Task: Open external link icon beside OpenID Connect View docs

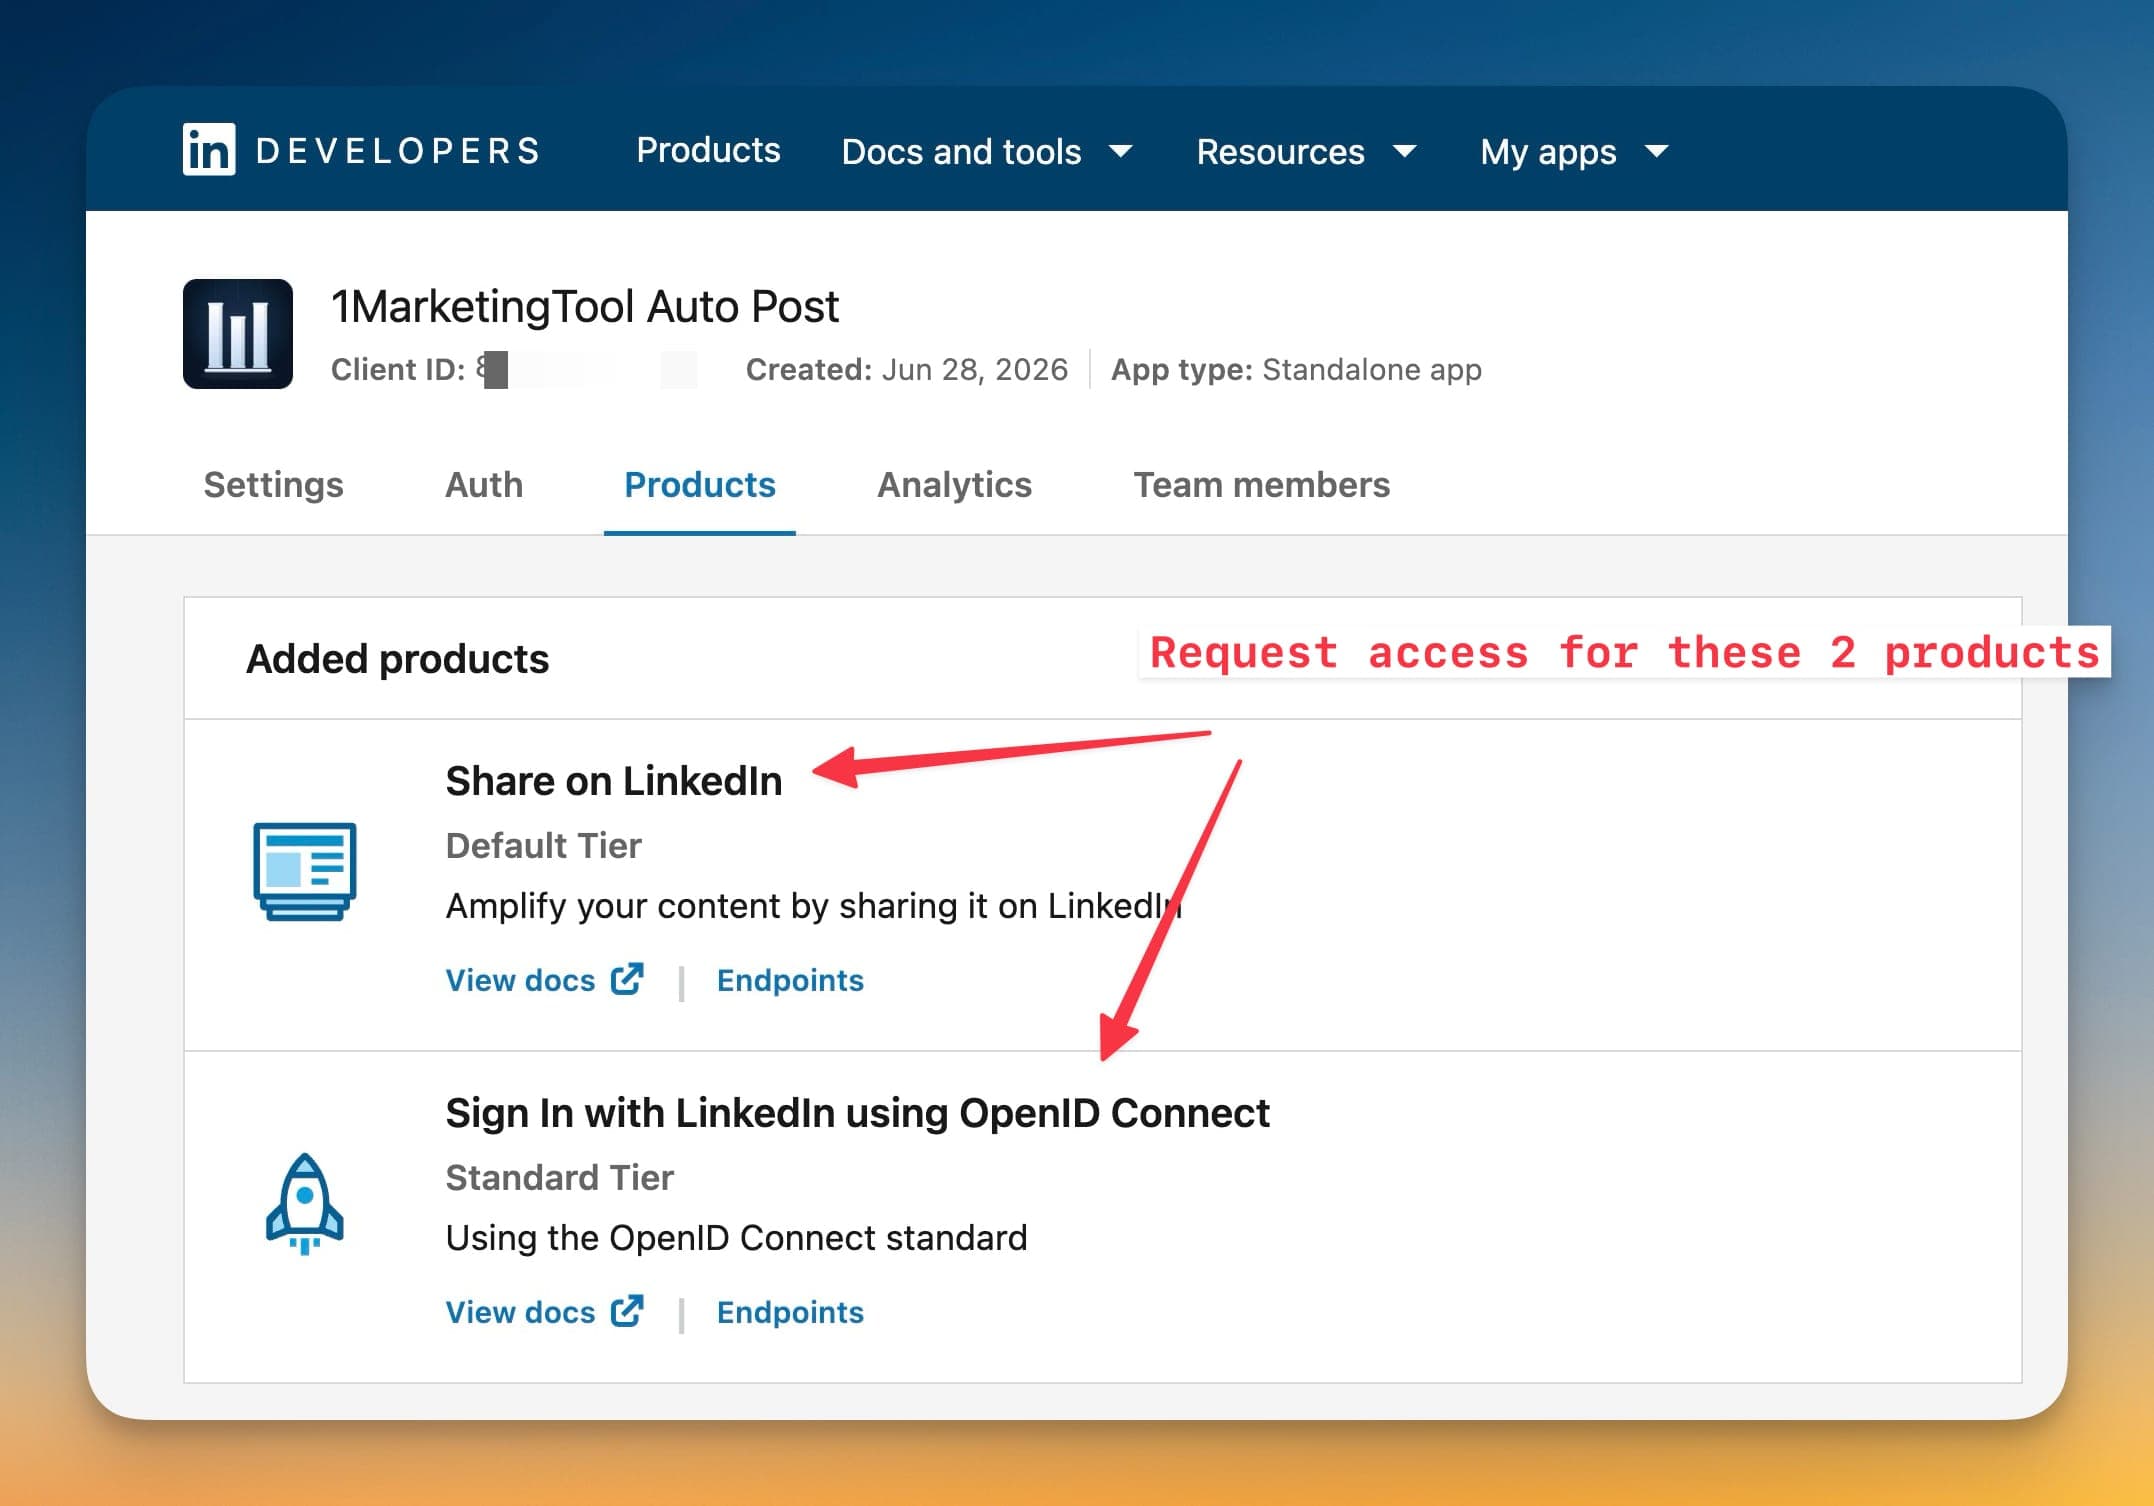Action: coord(627,1311)
